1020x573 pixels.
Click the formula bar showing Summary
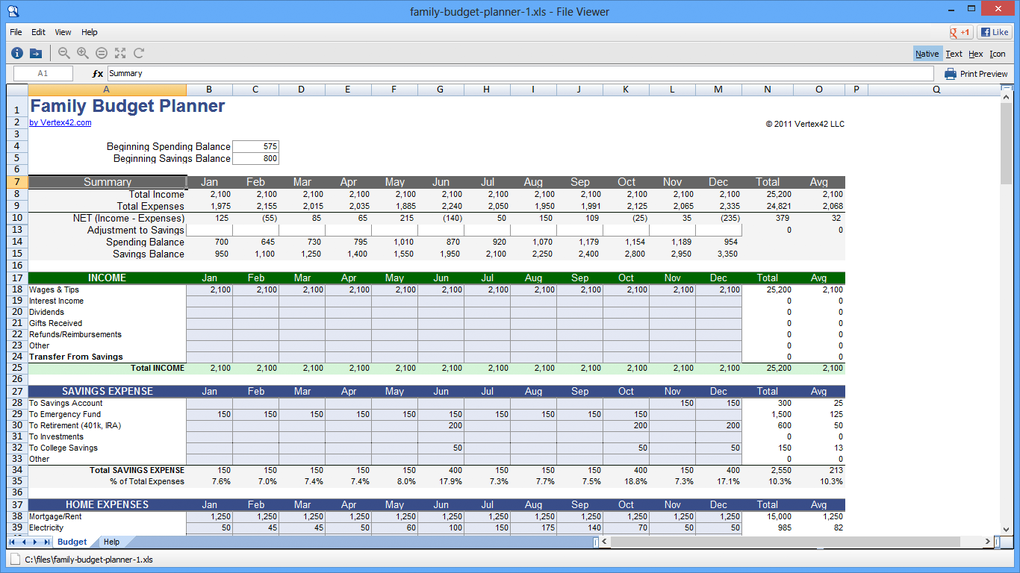(x=520, y=73)
